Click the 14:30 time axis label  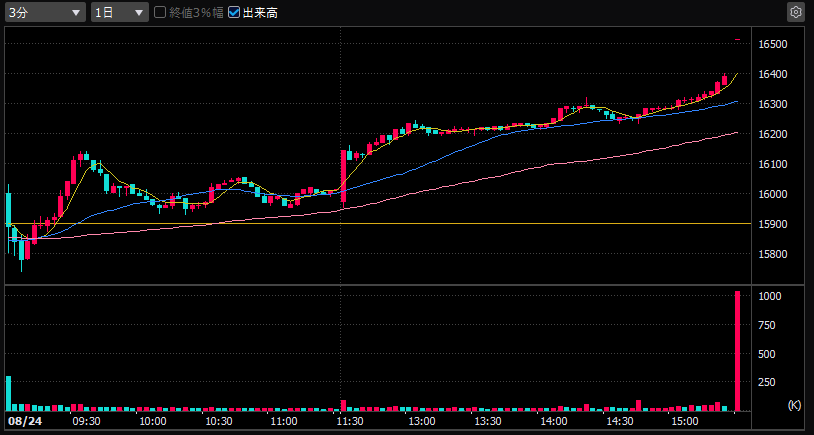[x=620, y=421]
